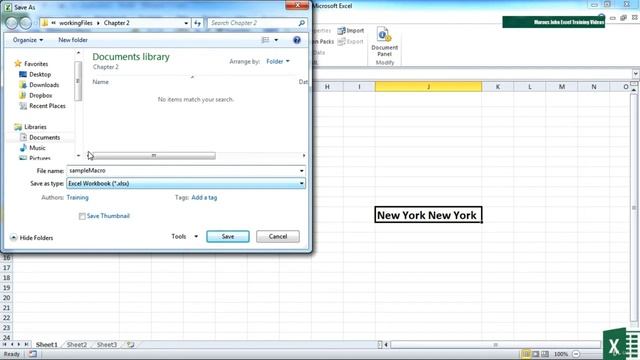Click the address bar history dropdown arrow
The height and width of the screenshot is (360, 640).
point(186,23)
